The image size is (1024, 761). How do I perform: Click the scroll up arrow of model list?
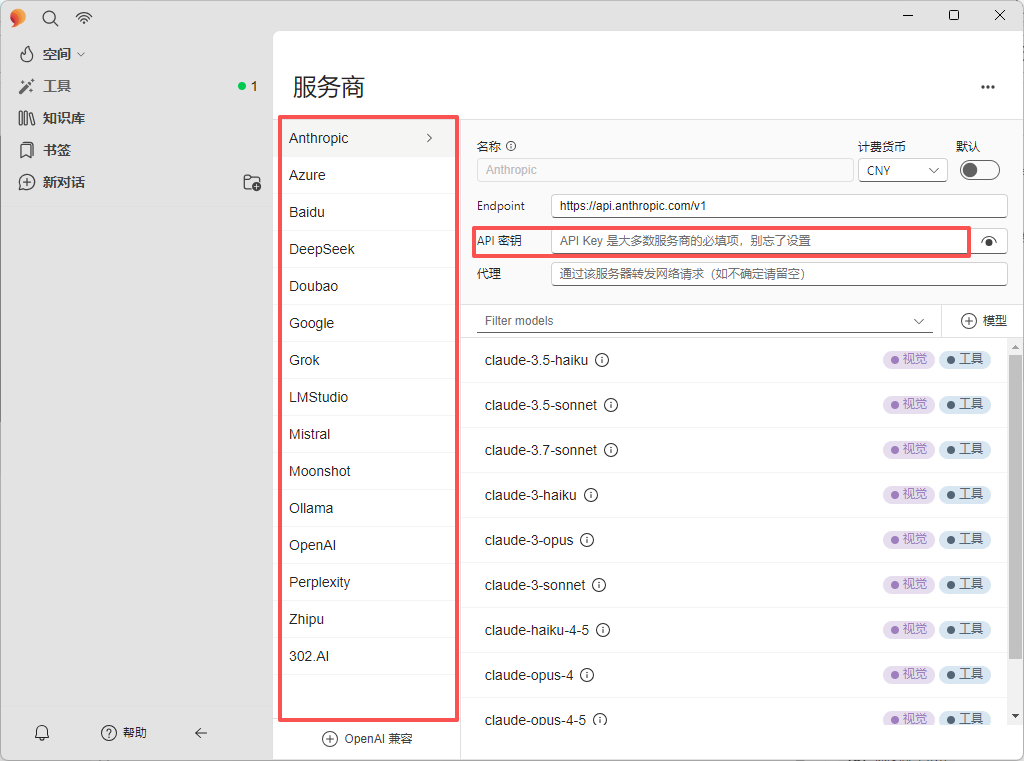1015,347
